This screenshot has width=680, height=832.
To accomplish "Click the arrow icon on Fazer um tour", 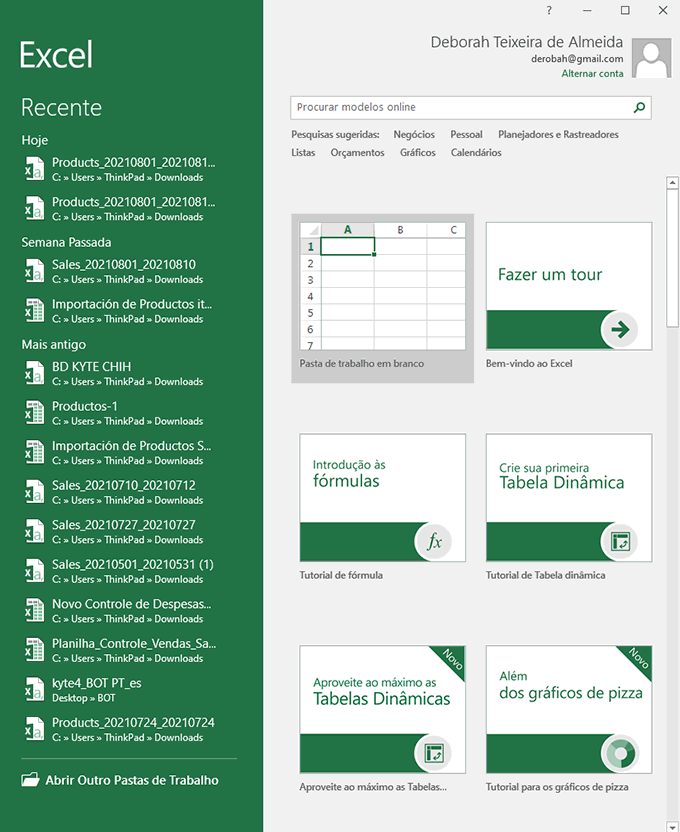I will pyautogui.click(x=620, y=330).
